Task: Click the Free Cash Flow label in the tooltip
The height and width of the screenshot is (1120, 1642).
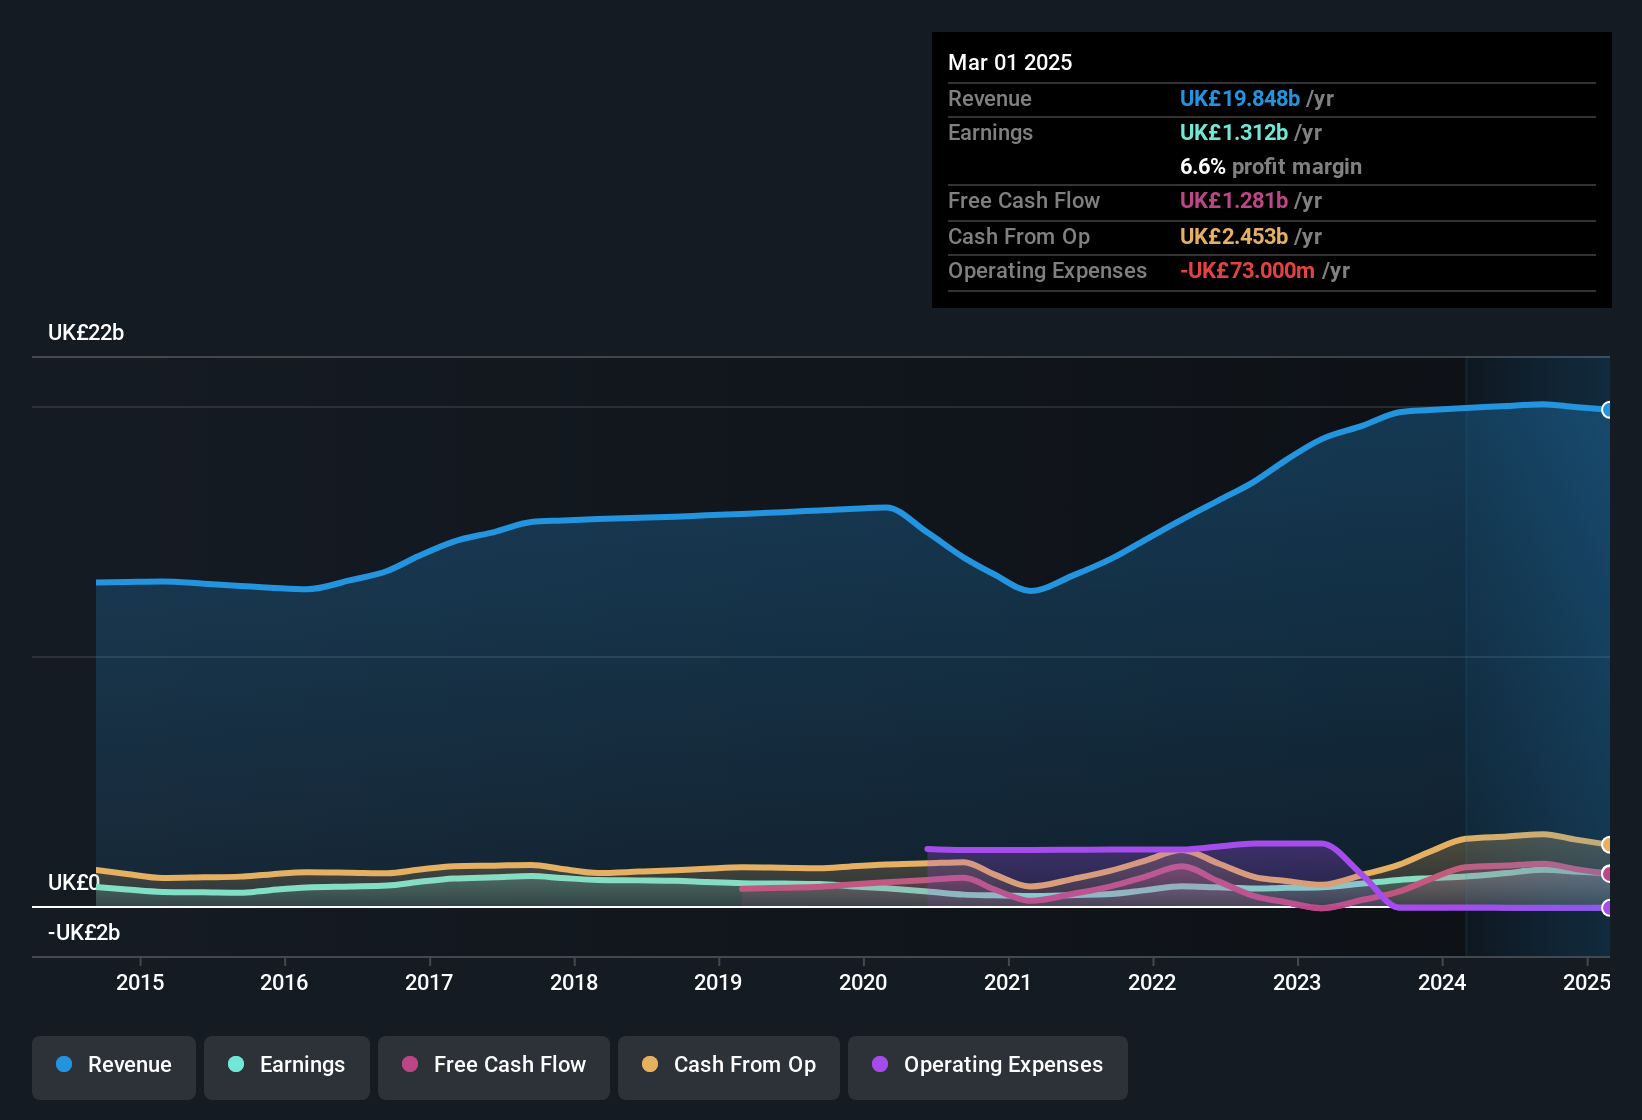Action: point(1024,201)
